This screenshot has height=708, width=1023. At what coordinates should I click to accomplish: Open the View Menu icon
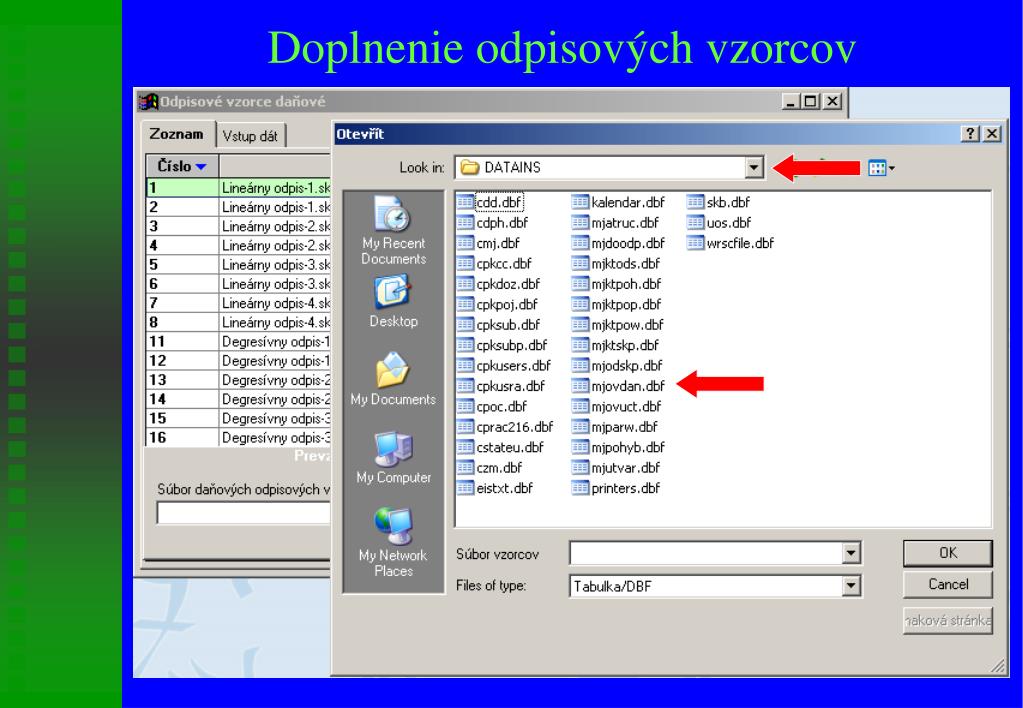point(881,168)
